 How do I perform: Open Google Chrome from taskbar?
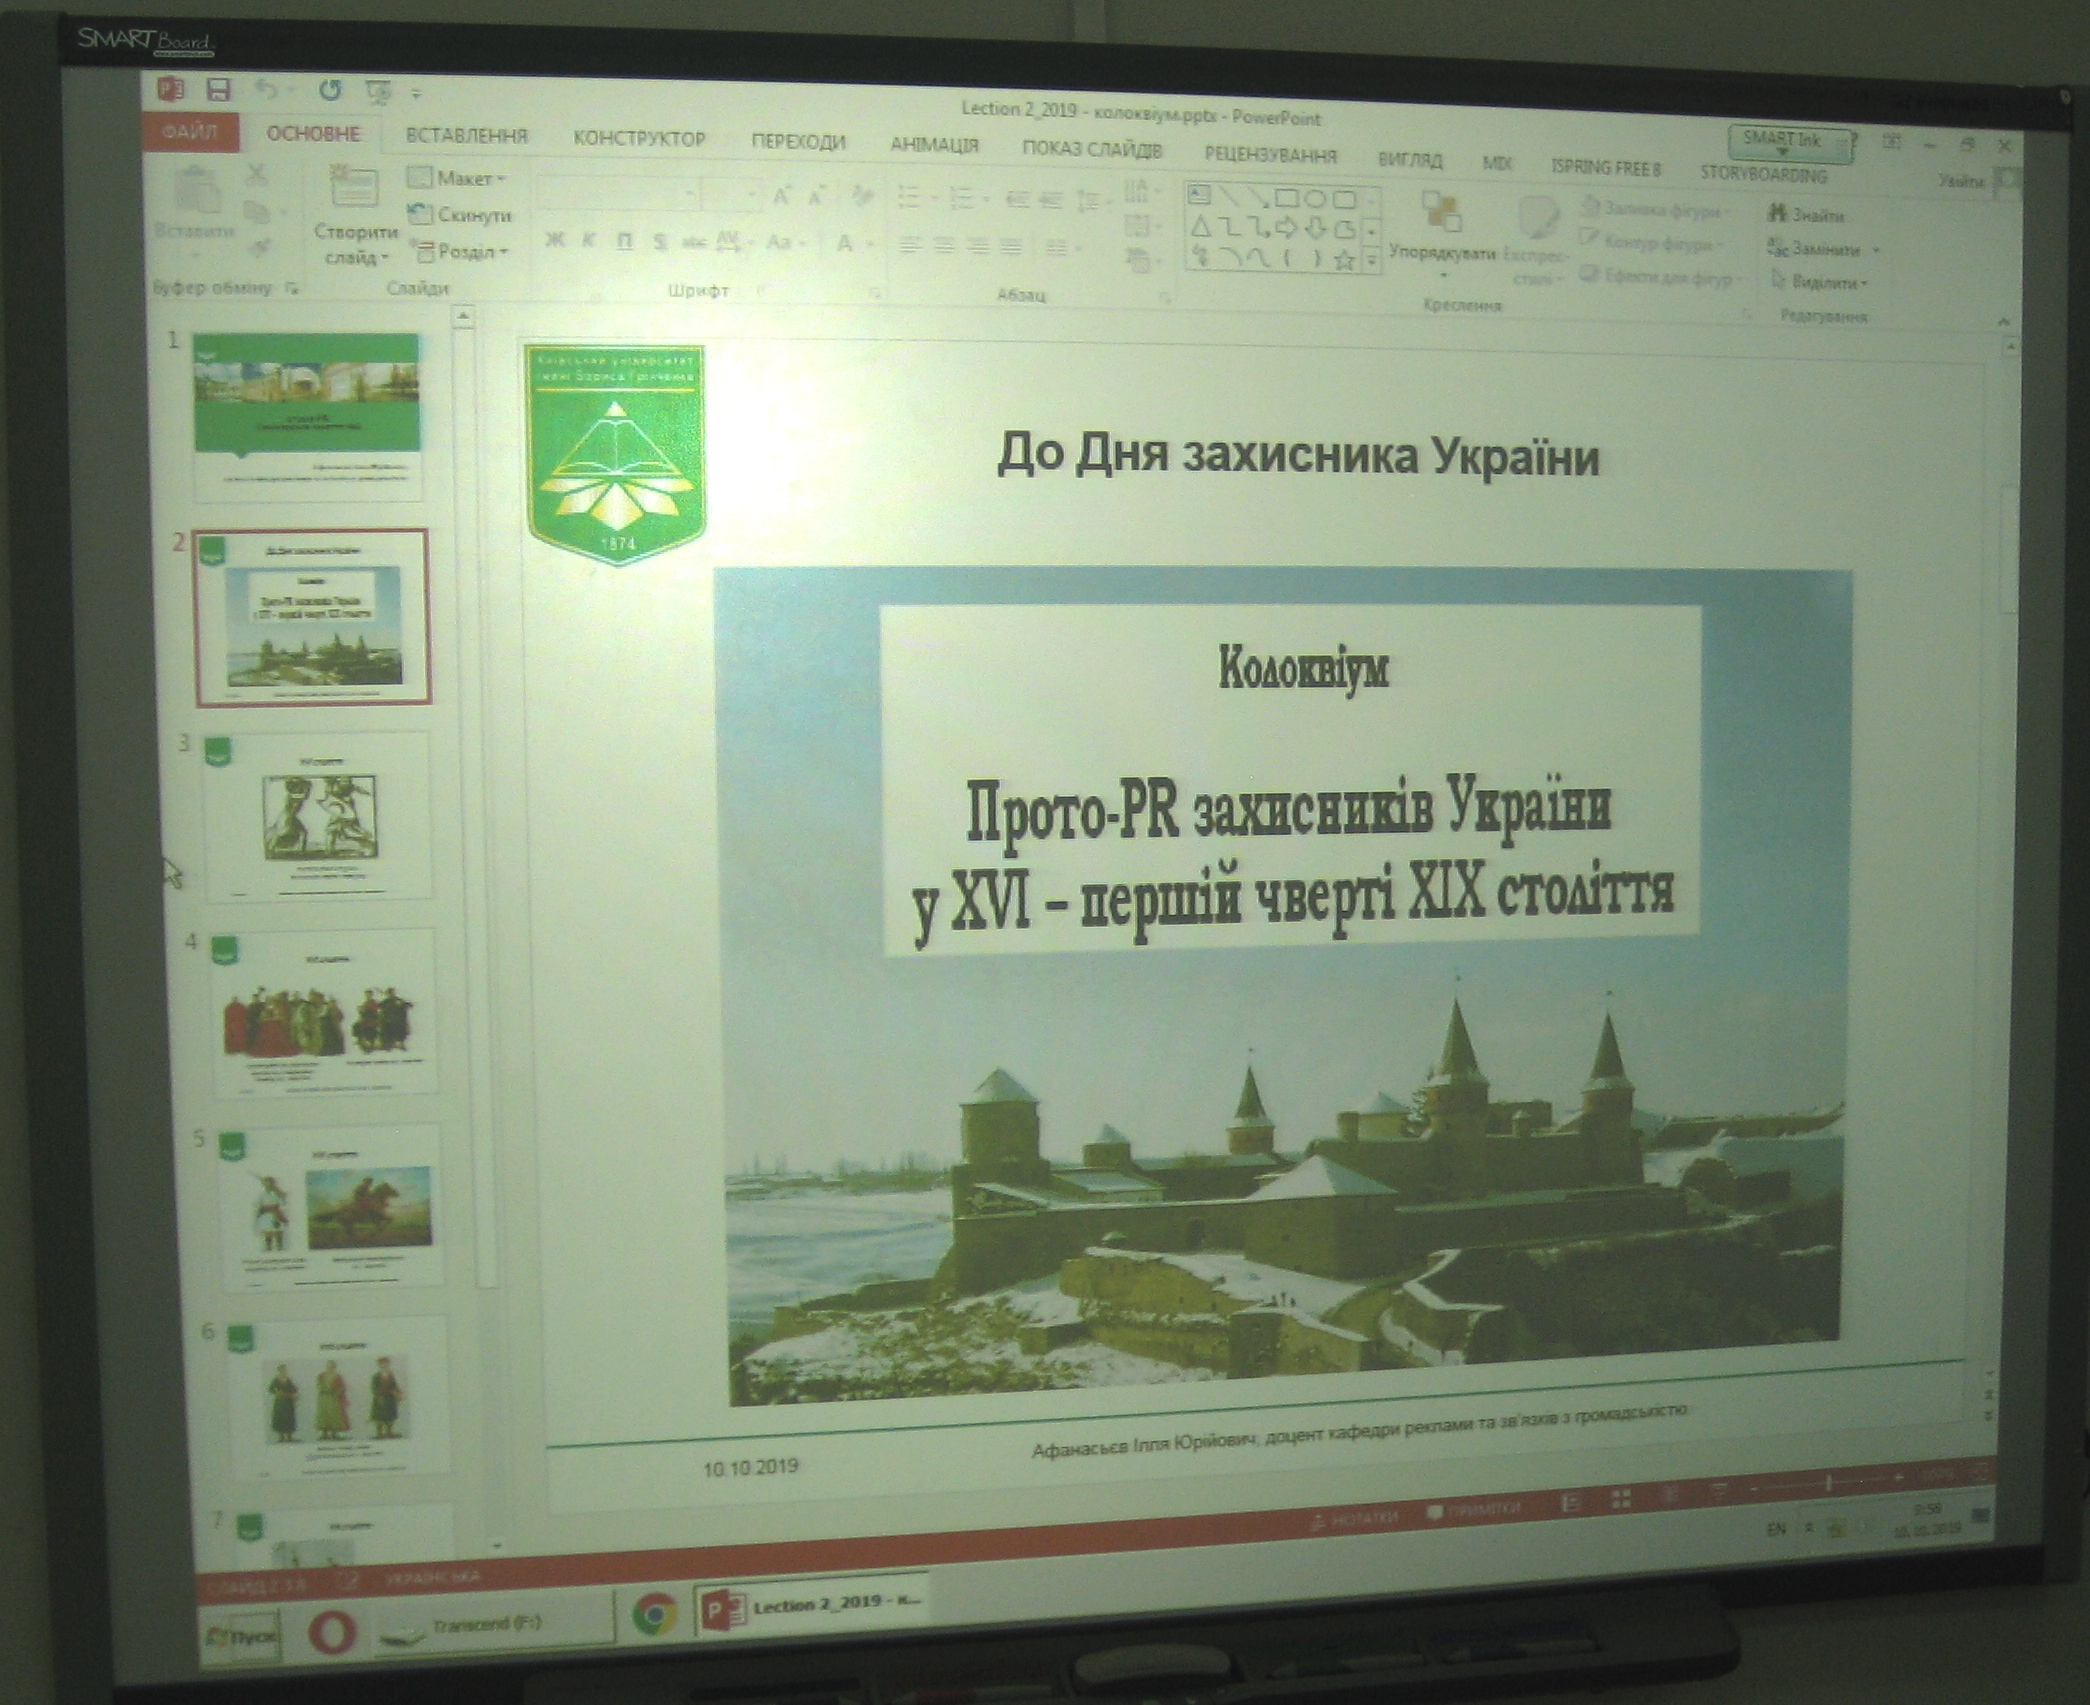pyautogui.click(x=655, y=1612)
